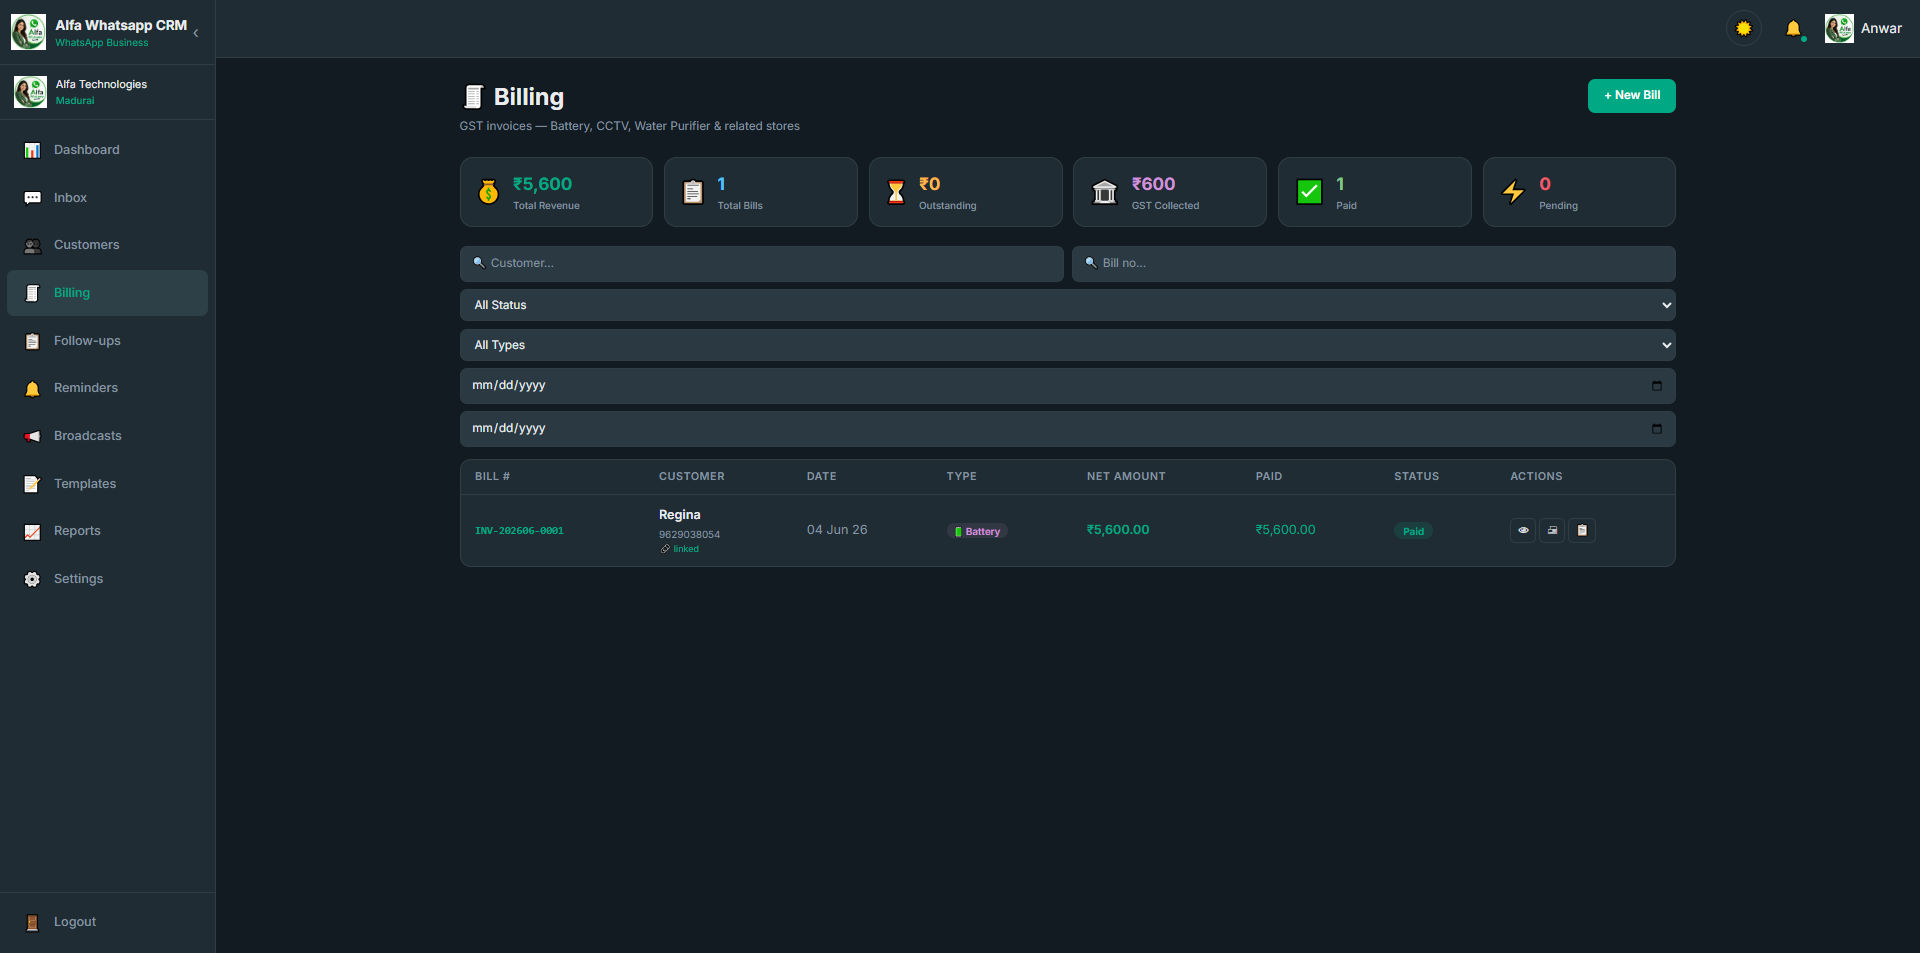Viewport: 1920px width, 953px height.
Task: Click the GST Collected ₹600 card
Action: tap(1169, 192)
